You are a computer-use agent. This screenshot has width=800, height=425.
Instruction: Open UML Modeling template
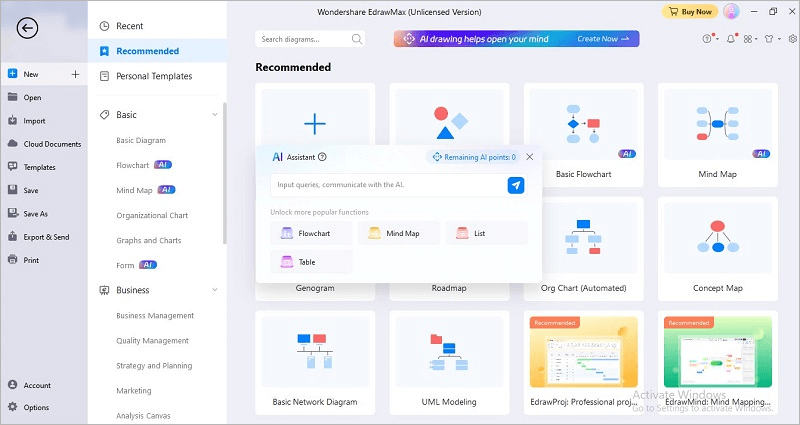pyautogui.click(x=449, y=363)
